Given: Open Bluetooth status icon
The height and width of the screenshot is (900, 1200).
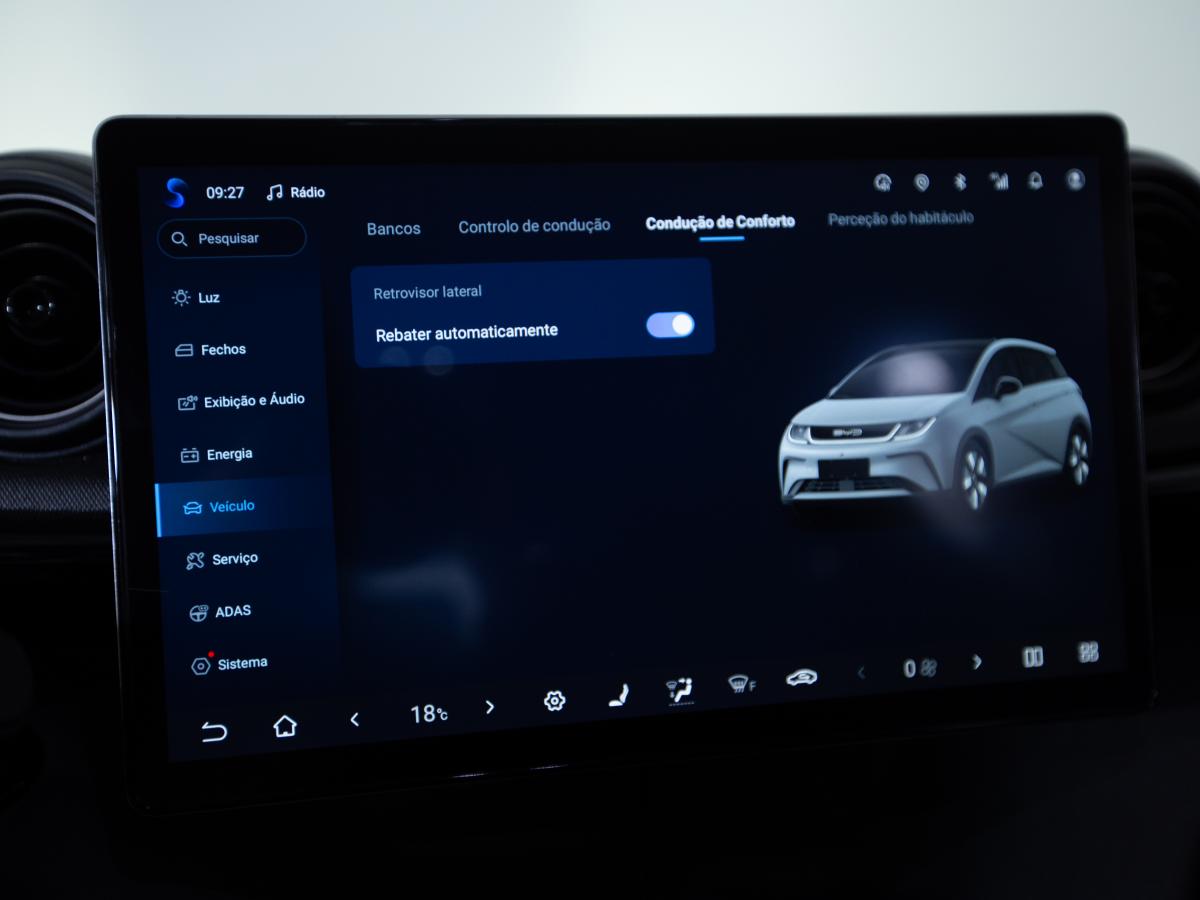Looking at the screenshot, I should pos(960,181).
